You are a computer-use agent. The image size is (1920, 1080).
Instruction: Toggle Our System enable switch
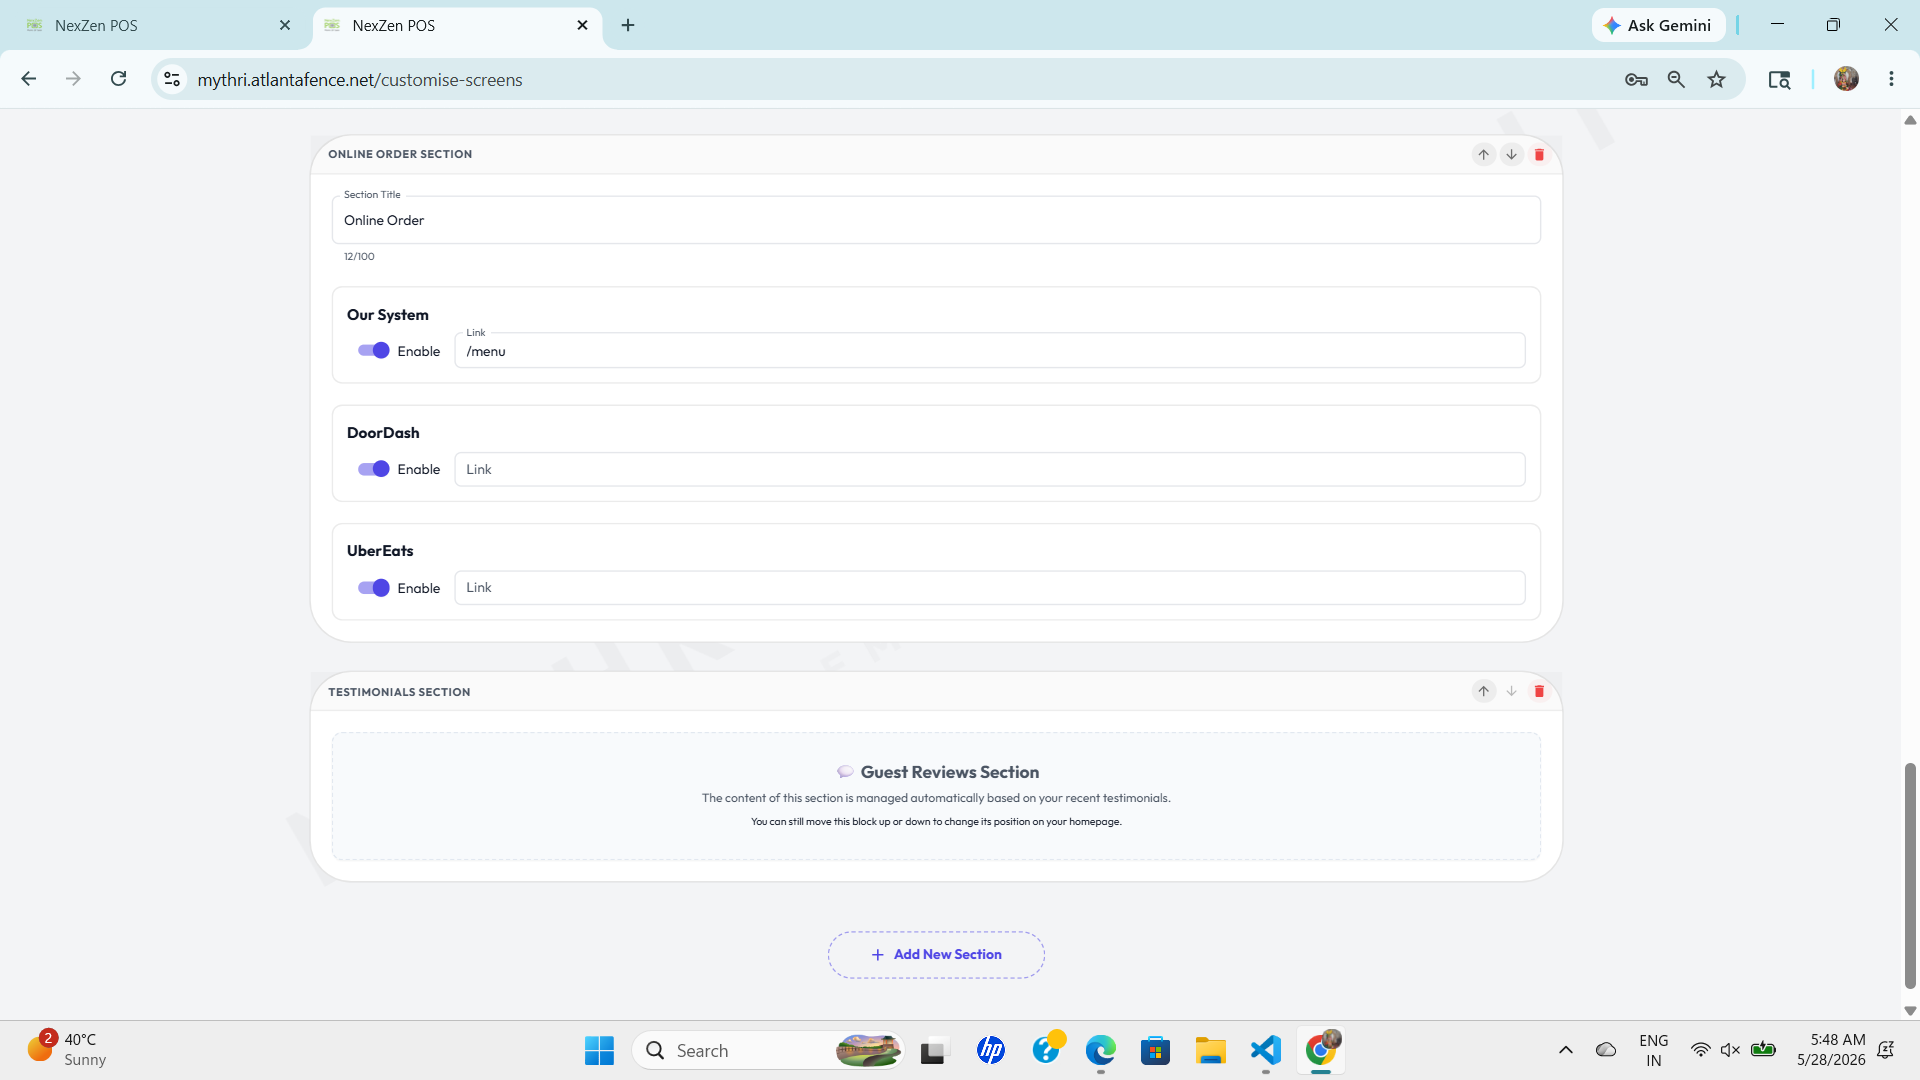point(374,351)
